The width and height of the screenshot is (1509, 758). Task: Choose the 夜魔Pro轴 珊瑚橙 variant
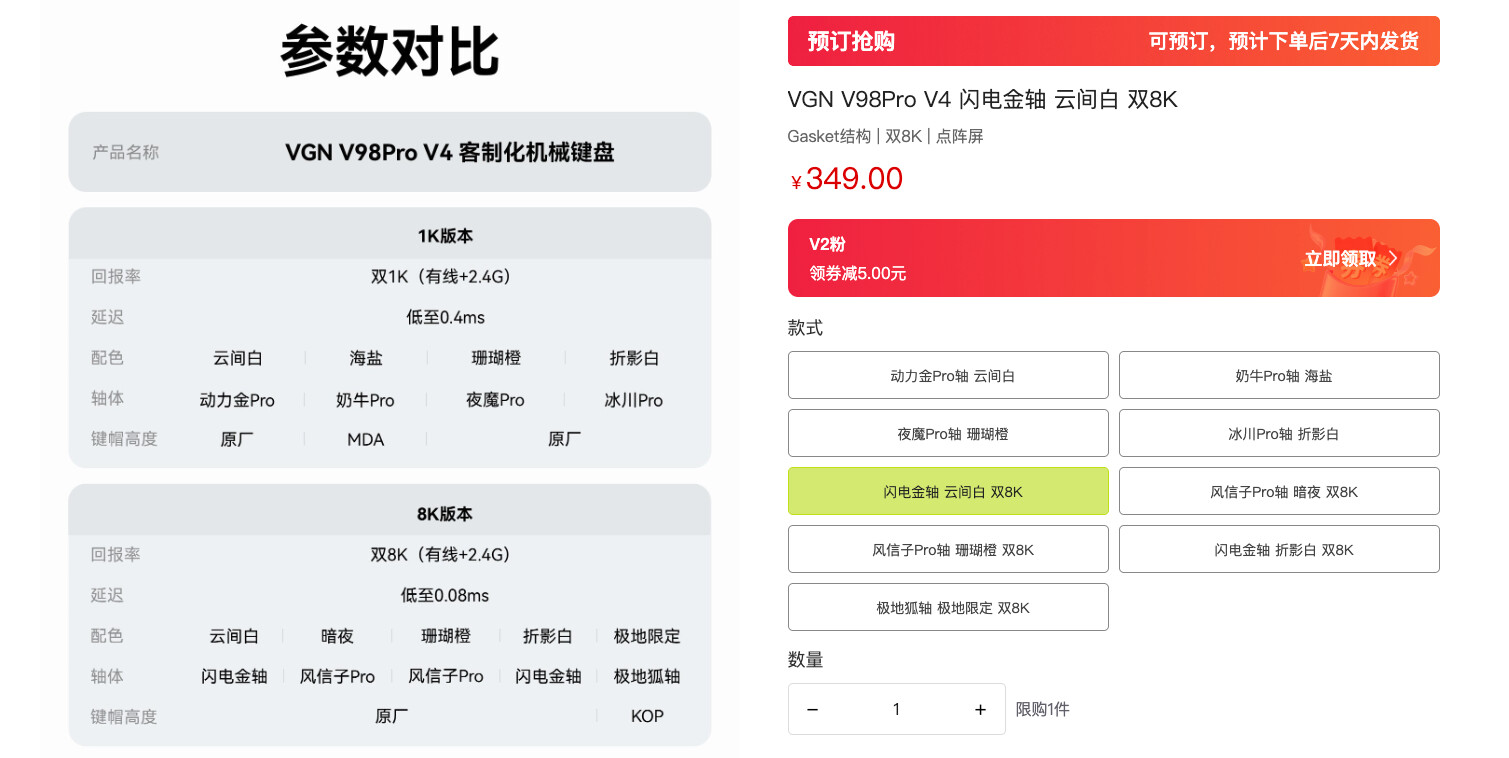pyautogui.click(x=948, y=433)
